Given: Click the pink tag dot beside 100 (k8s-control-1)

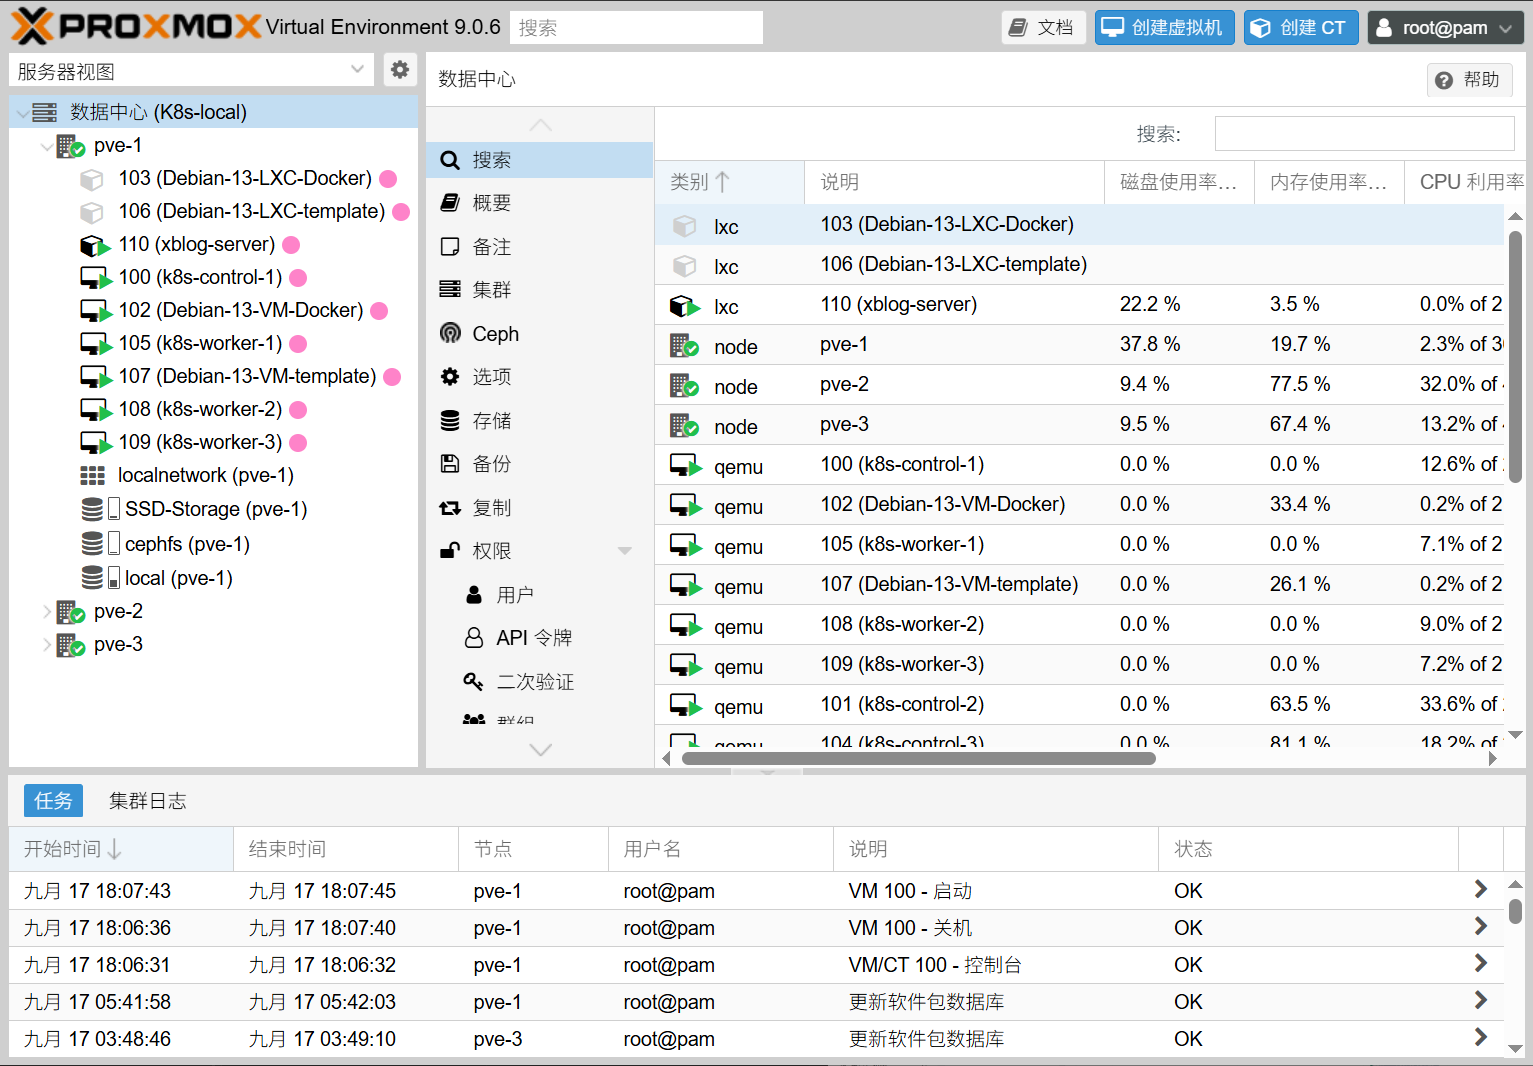Looking at the screenshot, I should (x=298, y=278).
